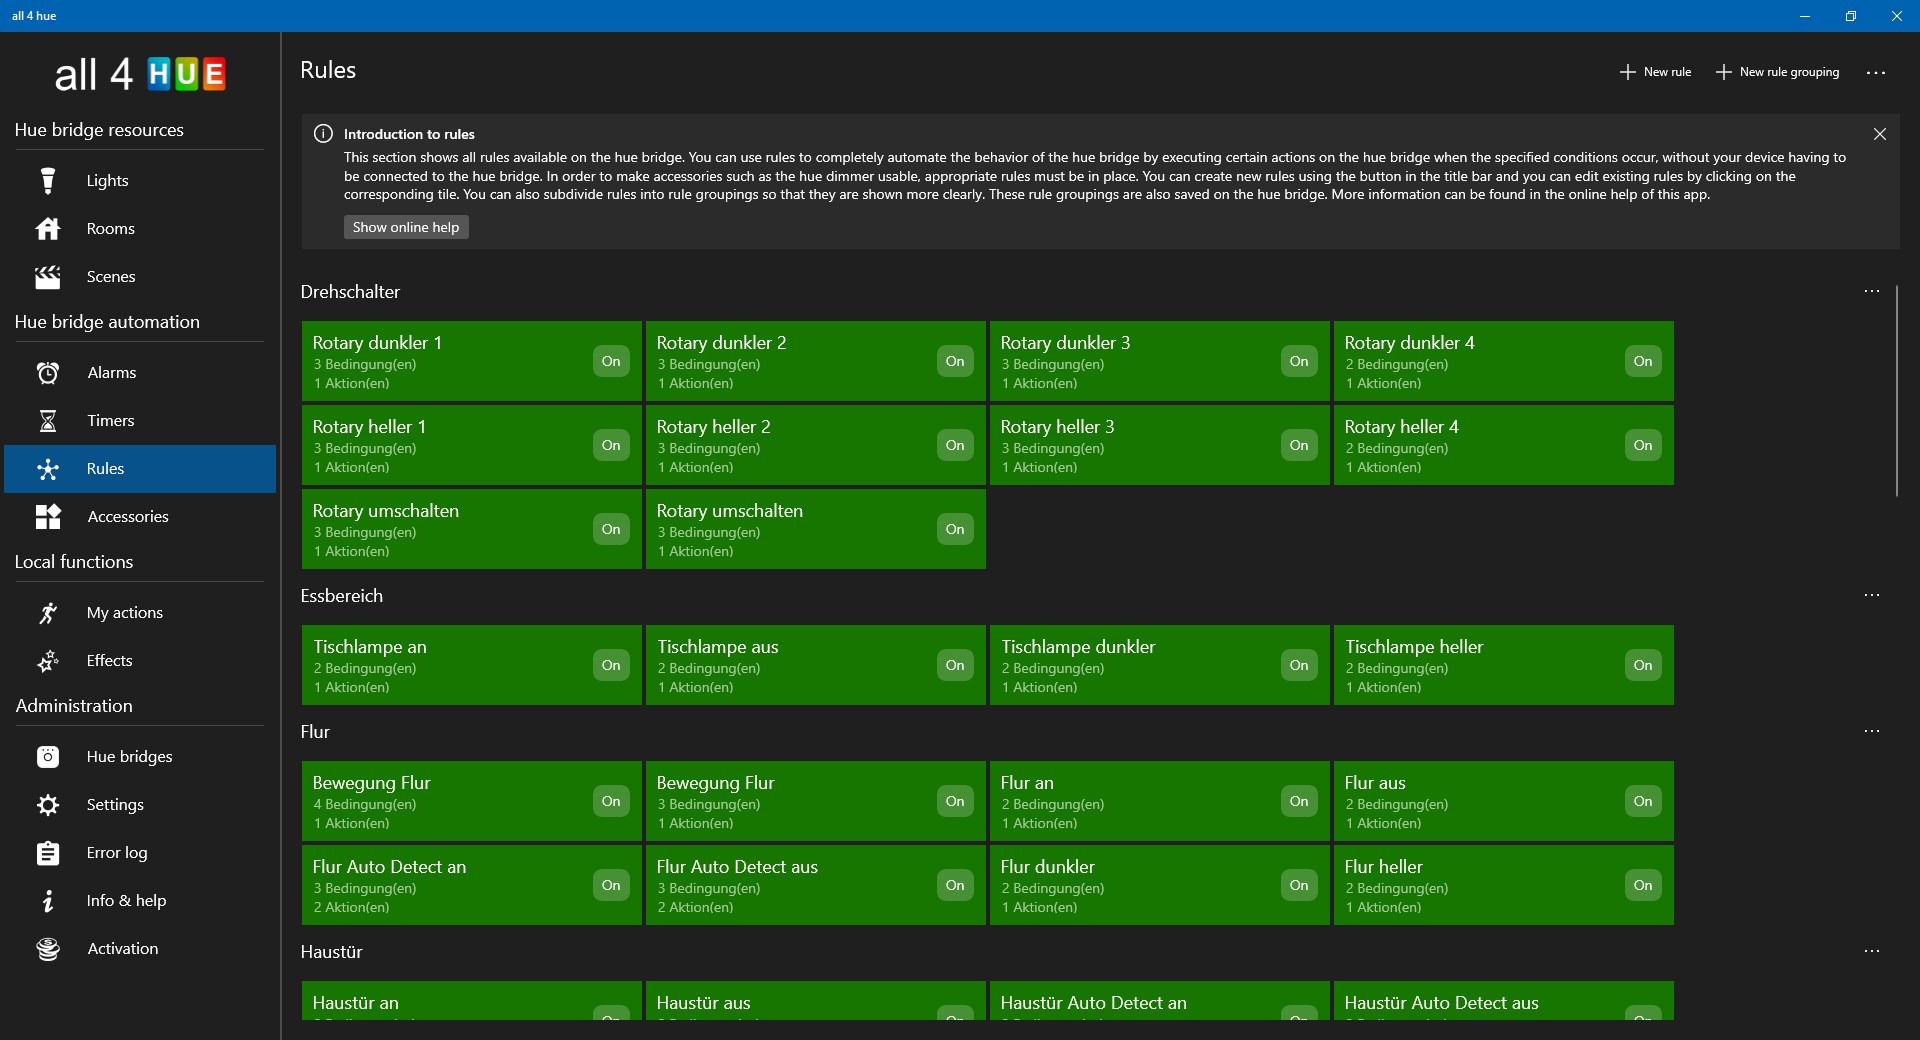The width and height of the screenshot is (1920, 1040).
Task: Dismiss the Introduction to rules banner
Action: 1879,133
